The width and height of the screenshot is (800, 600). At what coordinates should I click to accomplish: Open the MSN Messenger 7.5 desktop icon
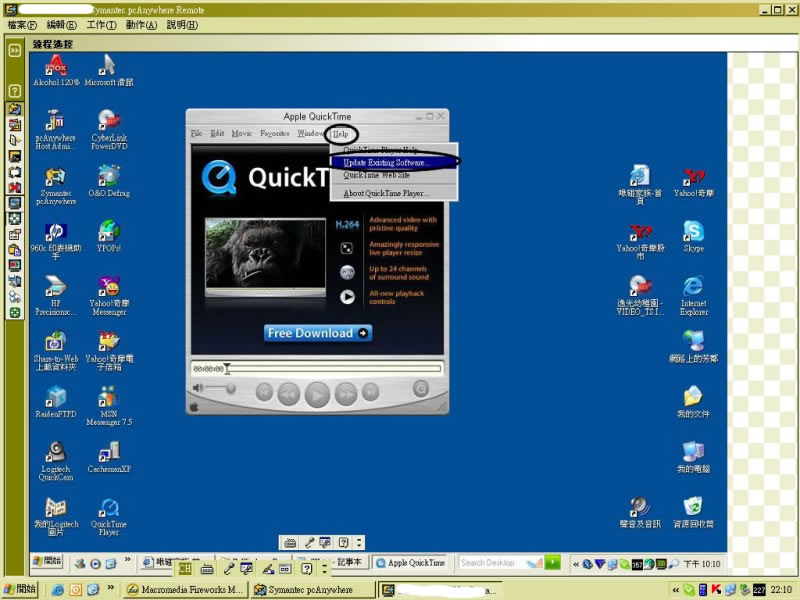(x=109, y=406)
